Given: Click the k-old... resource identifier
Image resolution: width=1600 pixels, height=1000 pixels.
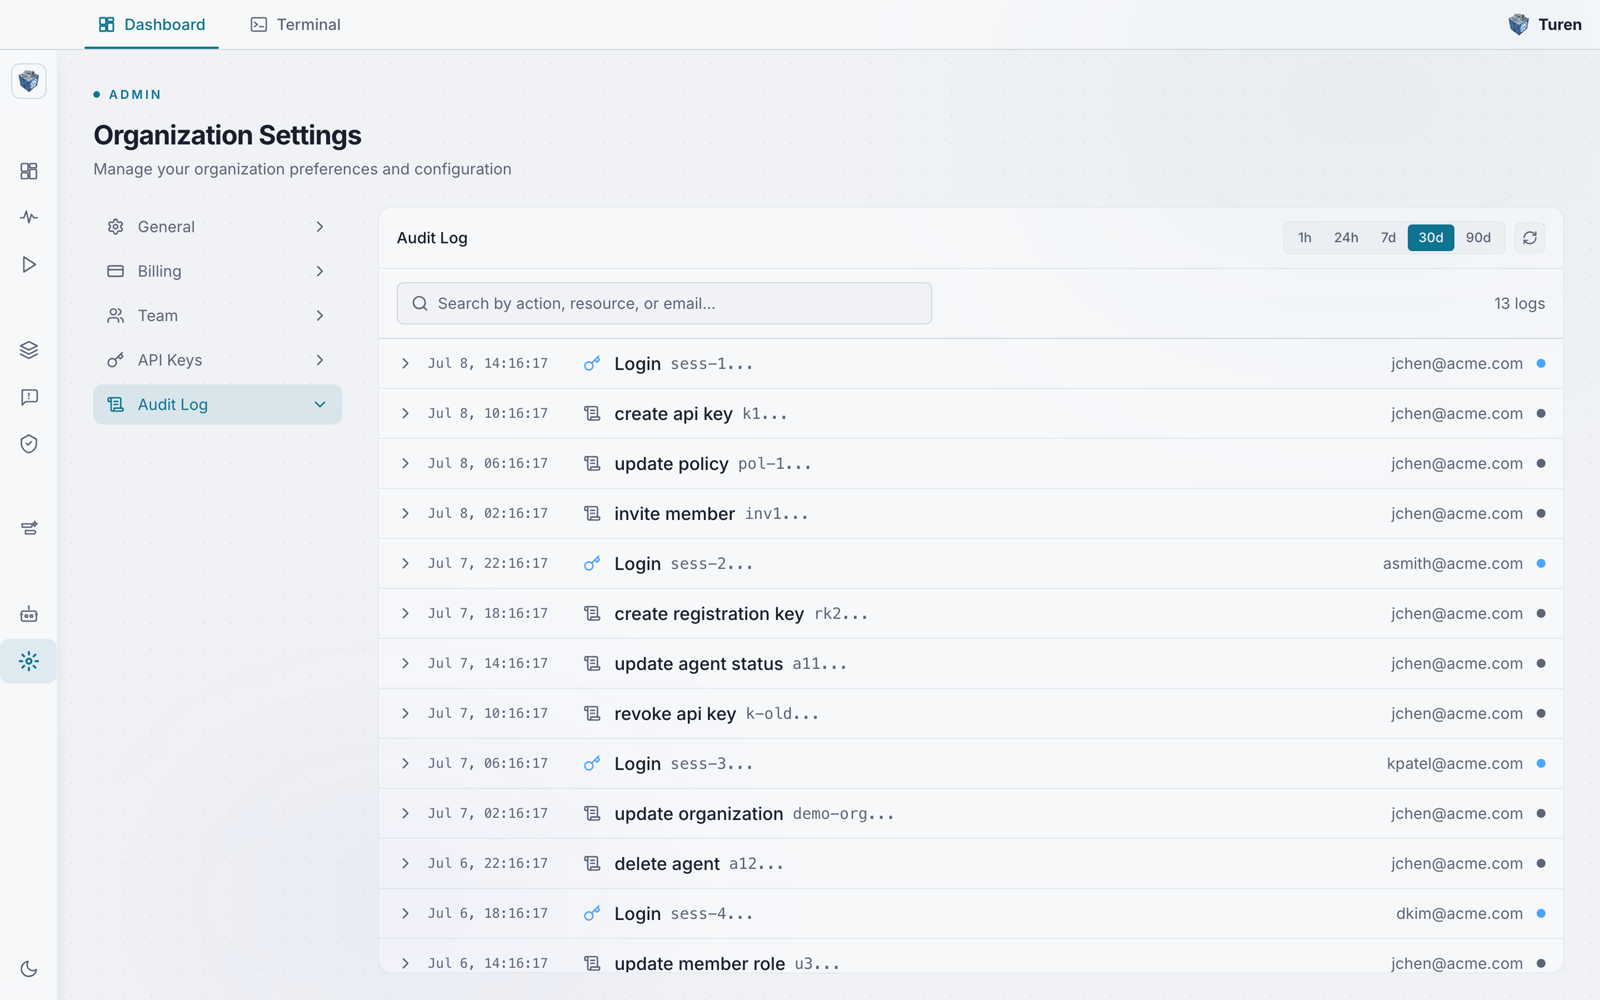Looking at the screenshot, I should tap(782, 714).
